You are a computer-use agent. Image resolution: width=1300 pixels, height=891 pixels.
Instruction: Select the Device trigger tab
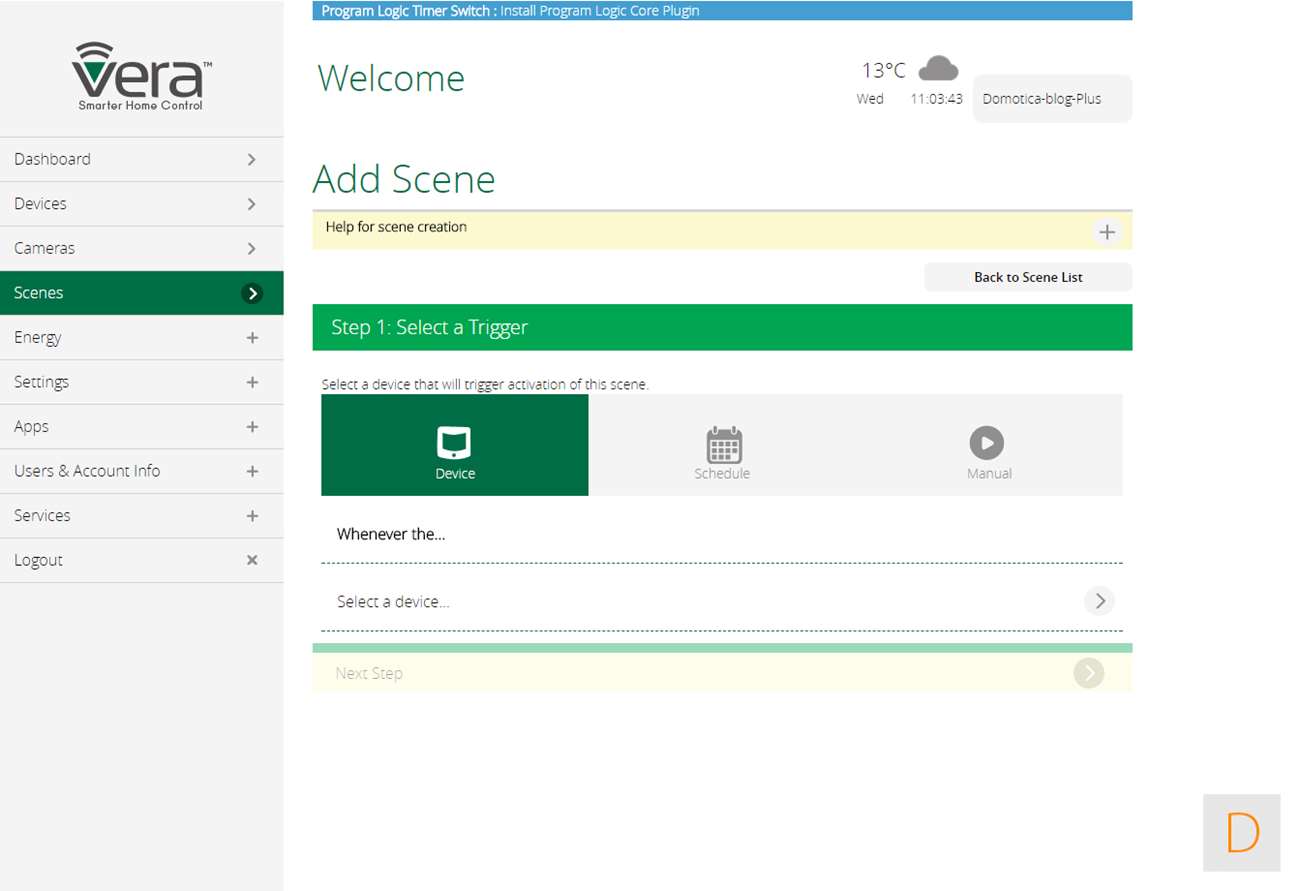pos(455,445)
